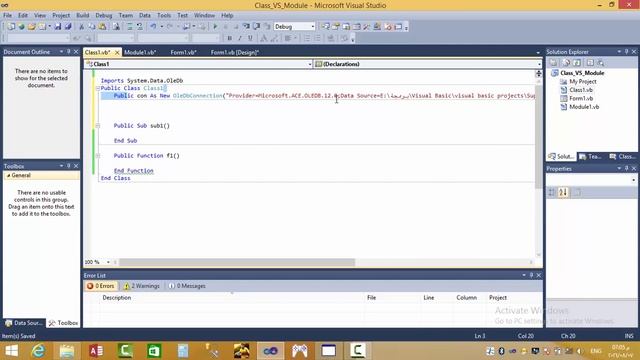Click View Class Diagram icon in Solution Explorer
This screenshot has width=640, height=360.
pos(600,63)
